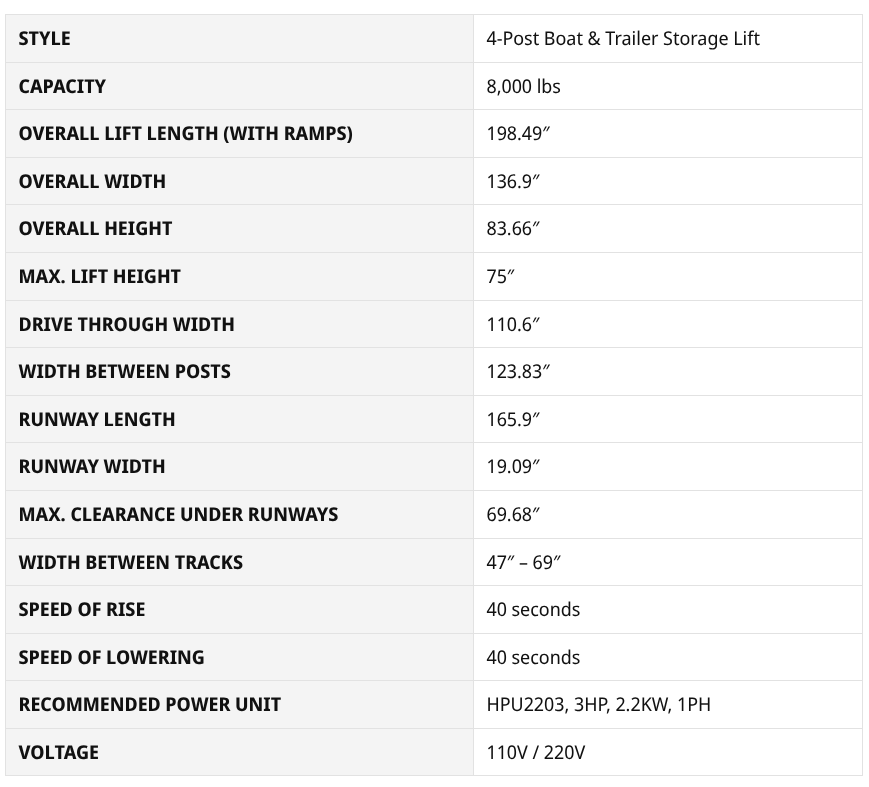This screenshot has width=869, height=787.
Task: Click the MAX. CLEARANCE UNDER RUNWAYS label
Action: 178,514
